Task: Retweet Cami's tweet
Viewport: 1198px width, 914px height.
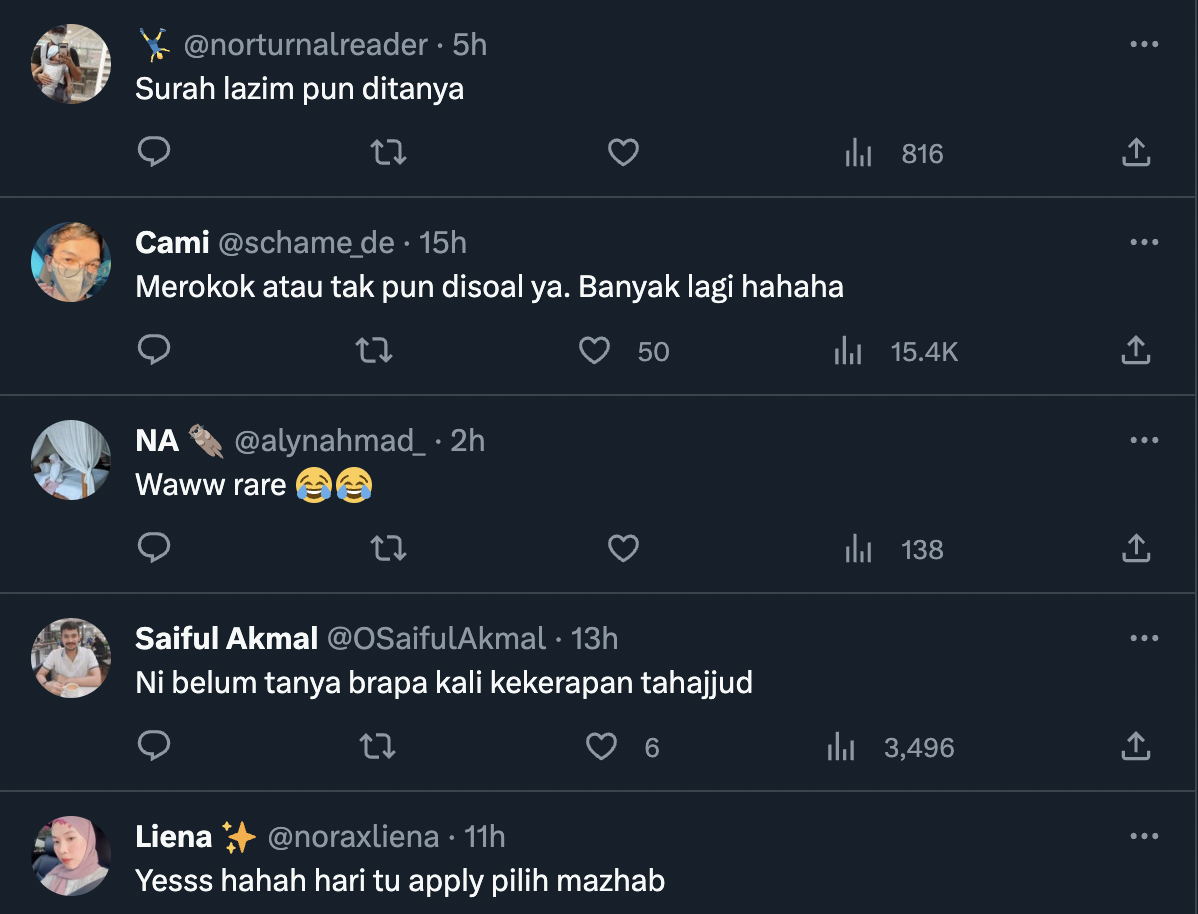Action: 374,351
